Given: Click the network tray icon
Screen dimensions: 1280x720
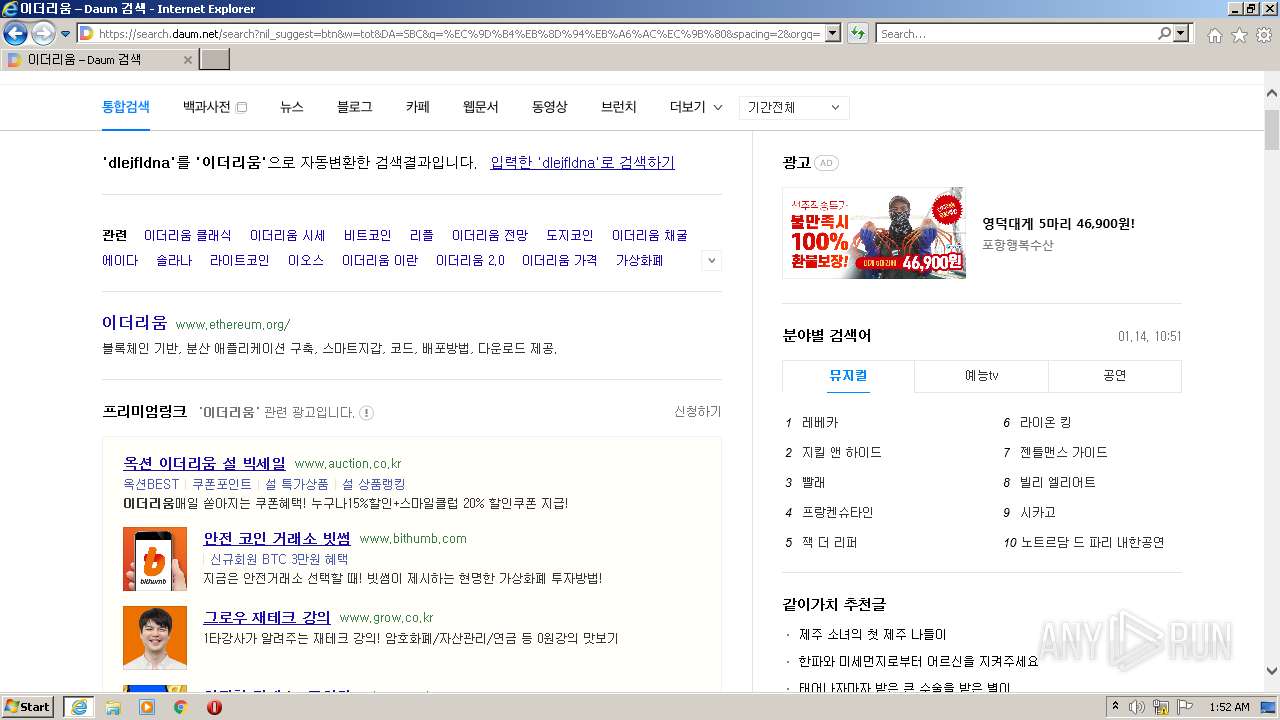Looking at the screenshot, I should click(1161, 707).
